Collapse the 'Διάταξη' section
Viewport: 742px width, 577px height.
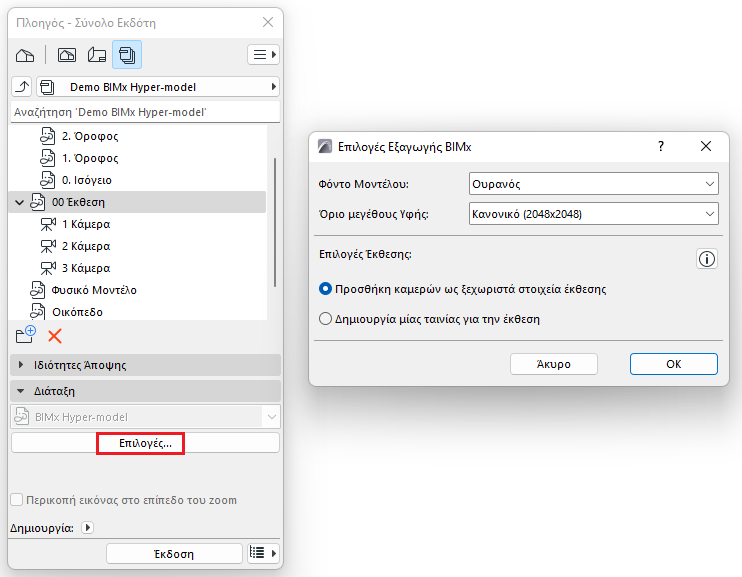145,391
